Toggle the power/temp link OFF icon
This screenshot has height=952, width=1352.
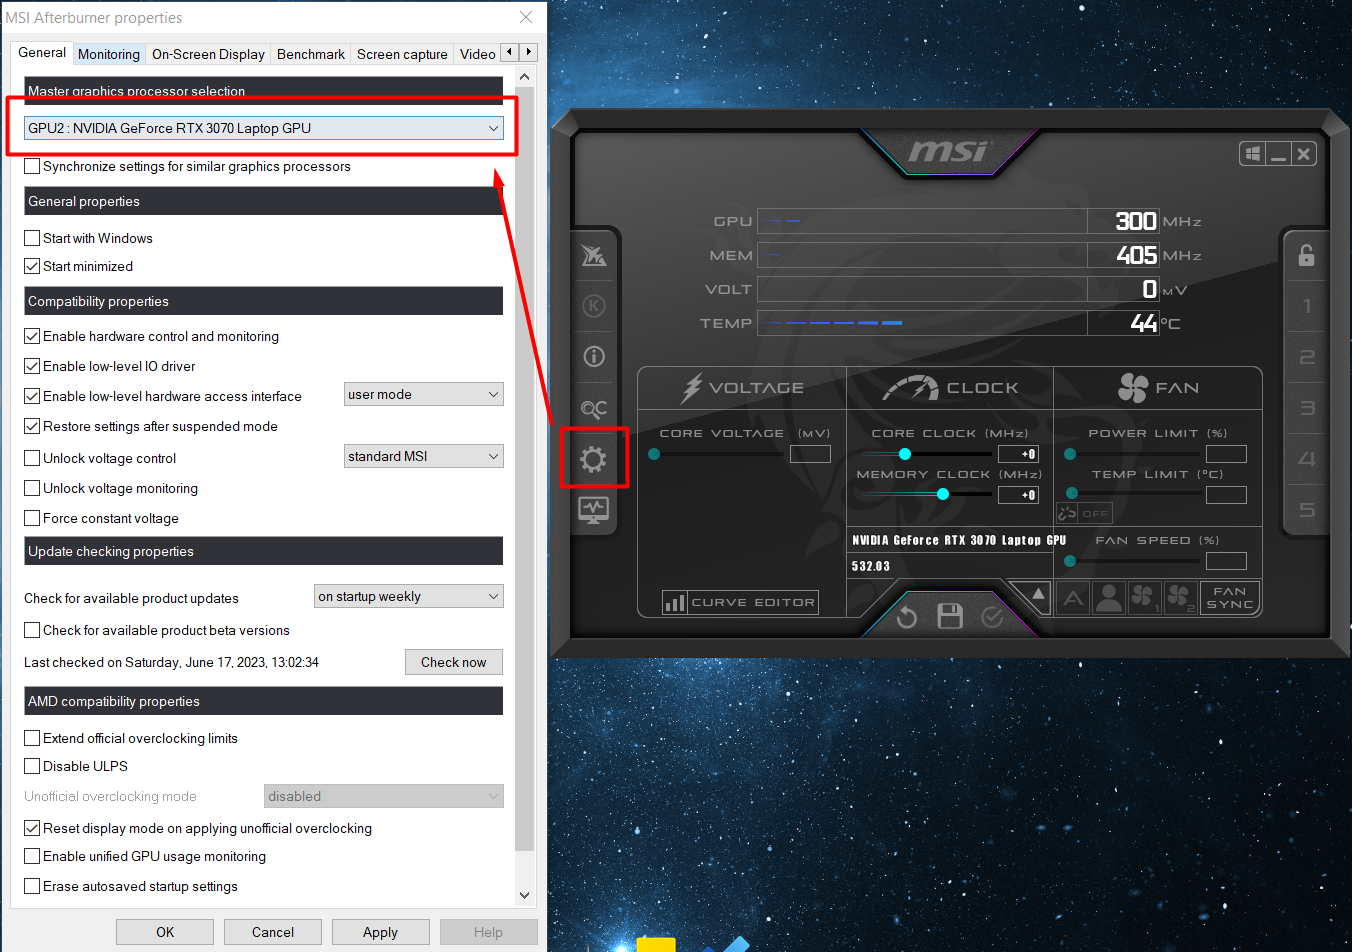point(1085,513)
